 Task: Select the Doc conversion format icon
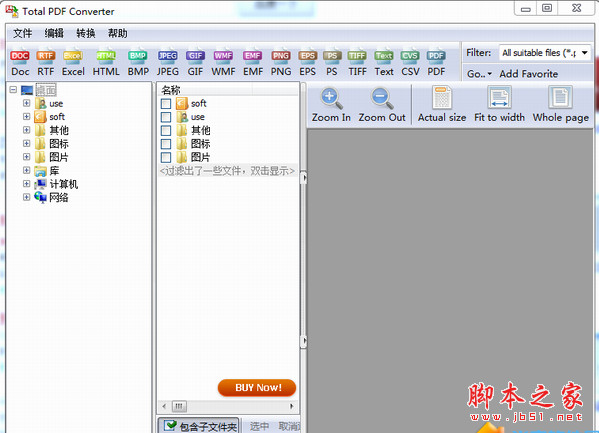tap(20, 63)
